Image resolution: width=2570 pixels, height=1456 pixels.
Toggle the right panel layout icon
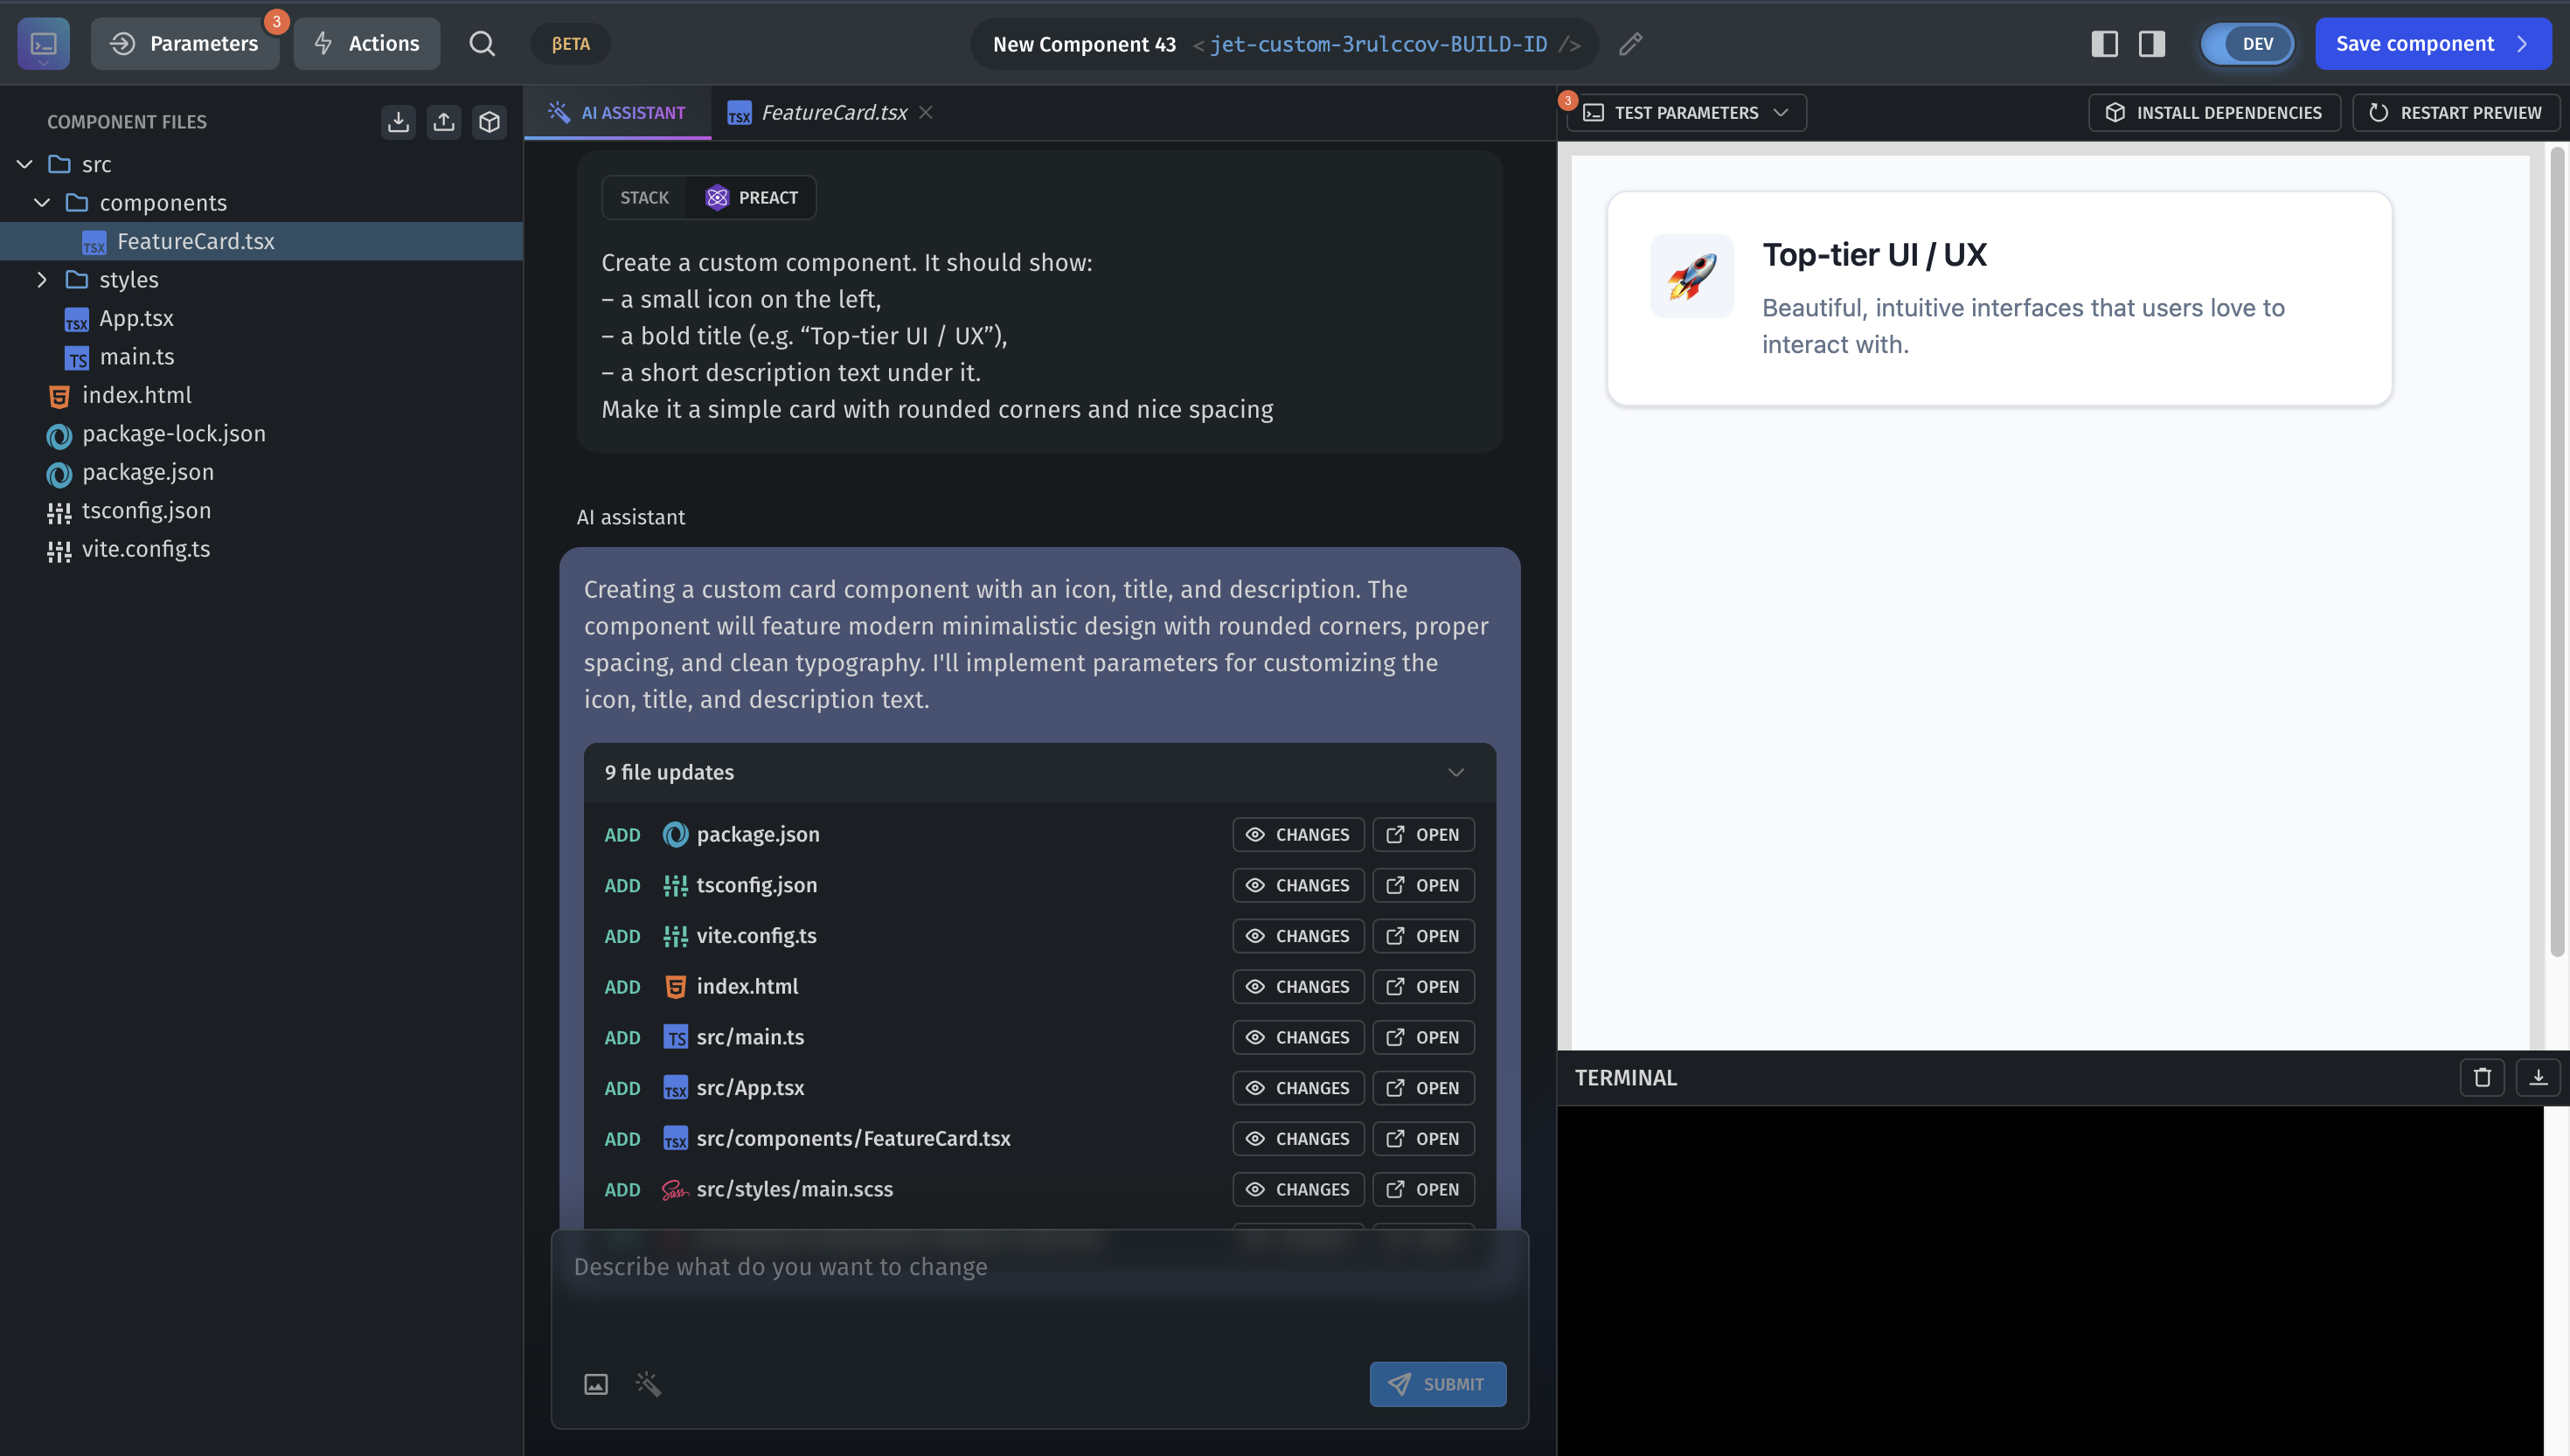coord(2151,44)
